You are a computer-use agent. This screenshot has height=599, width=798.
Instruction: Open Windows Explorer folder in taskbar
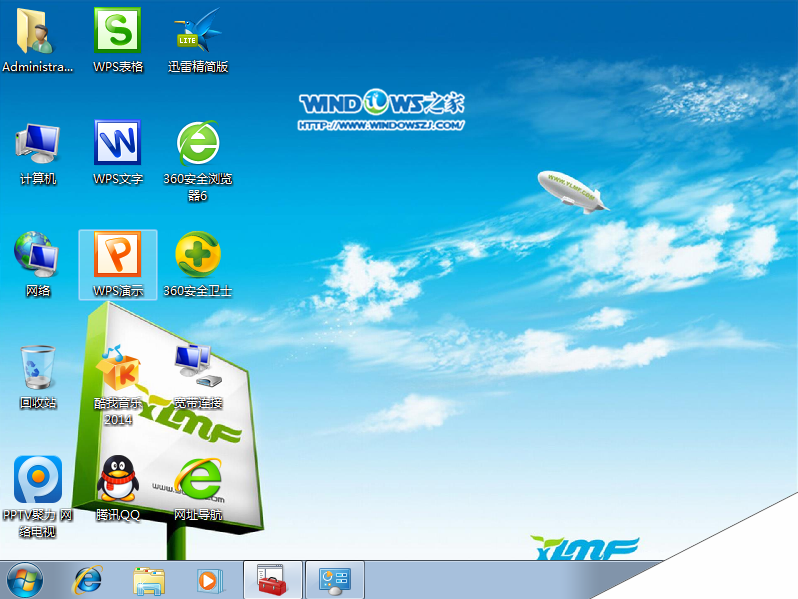(150, 579)
